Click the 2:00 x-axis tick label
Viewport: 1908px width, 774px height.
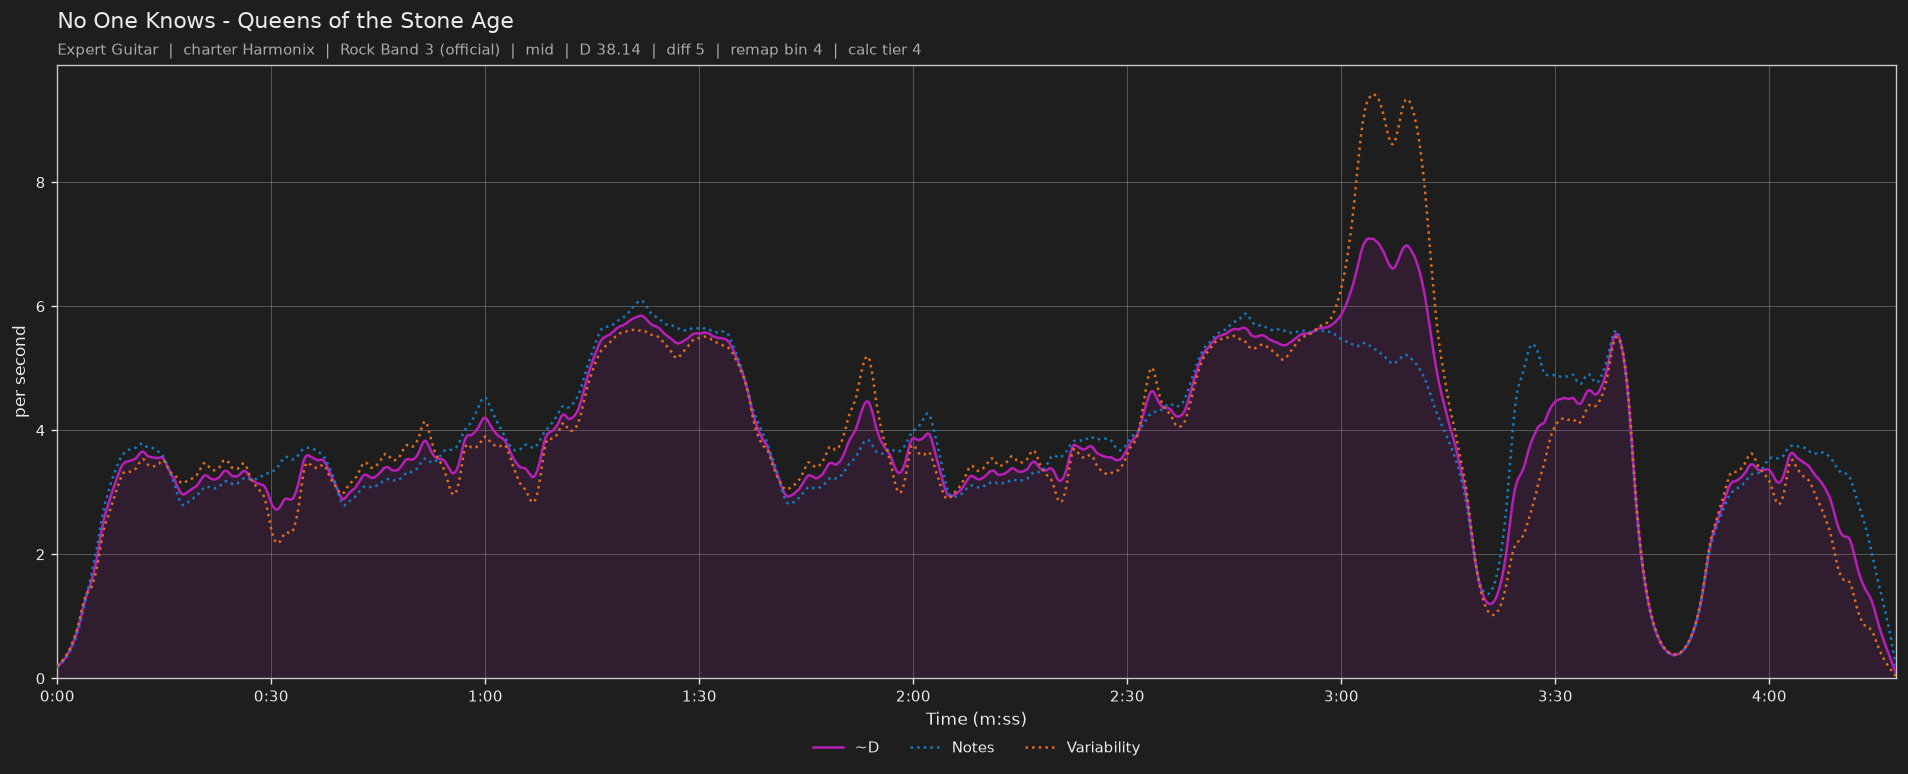[x=913, y=696]
